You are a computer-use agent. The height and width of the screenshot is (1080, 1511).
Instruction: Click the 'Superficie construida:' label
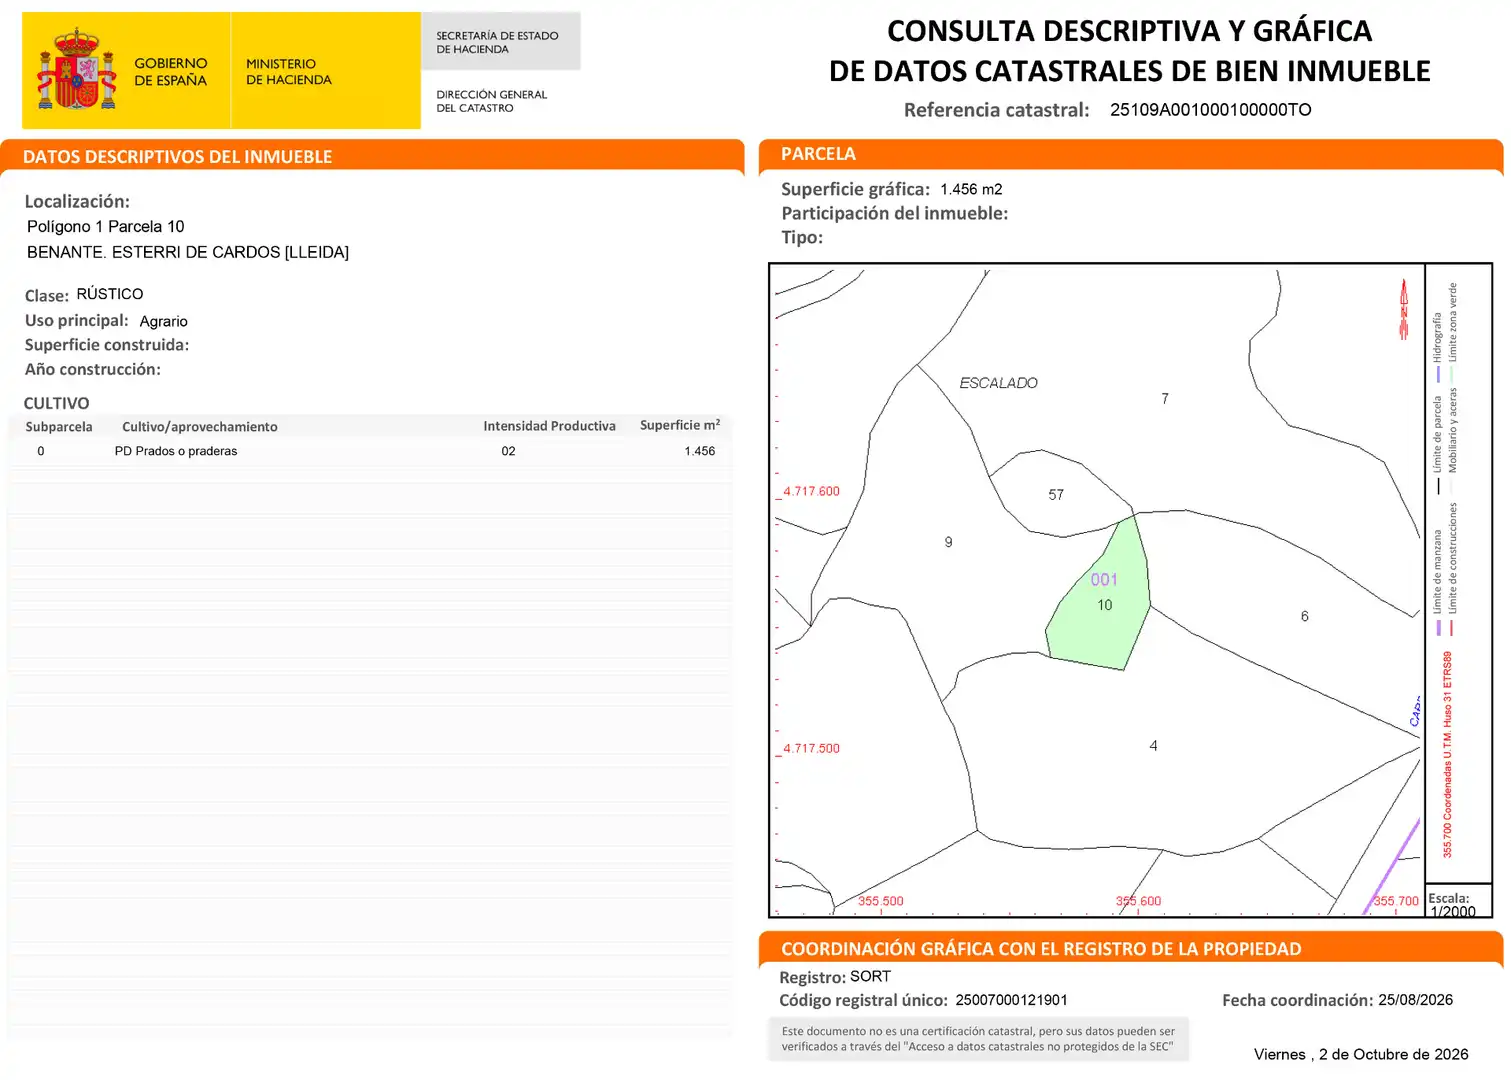click(x=107, y=345)
